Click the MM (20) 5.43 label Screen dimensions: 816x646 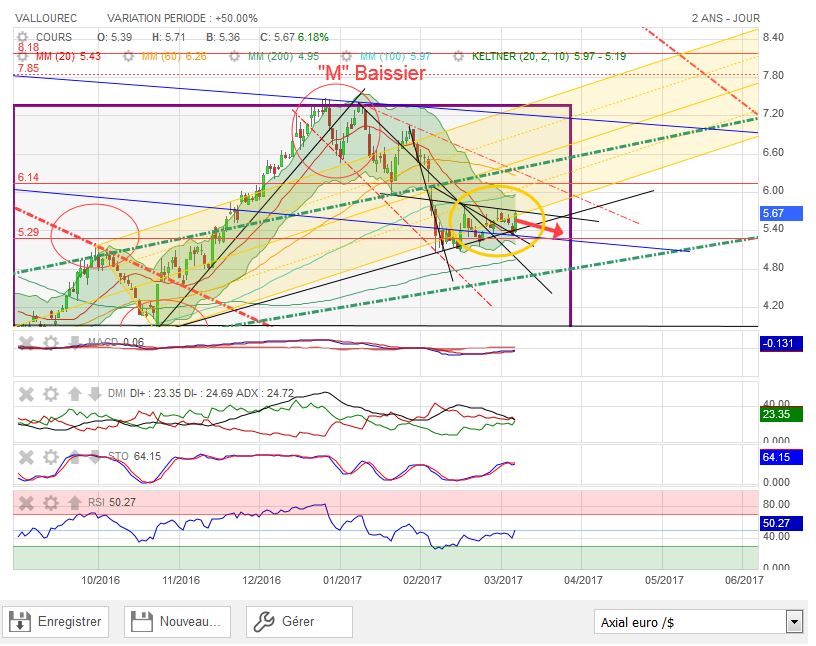click(x=68, y=56)
